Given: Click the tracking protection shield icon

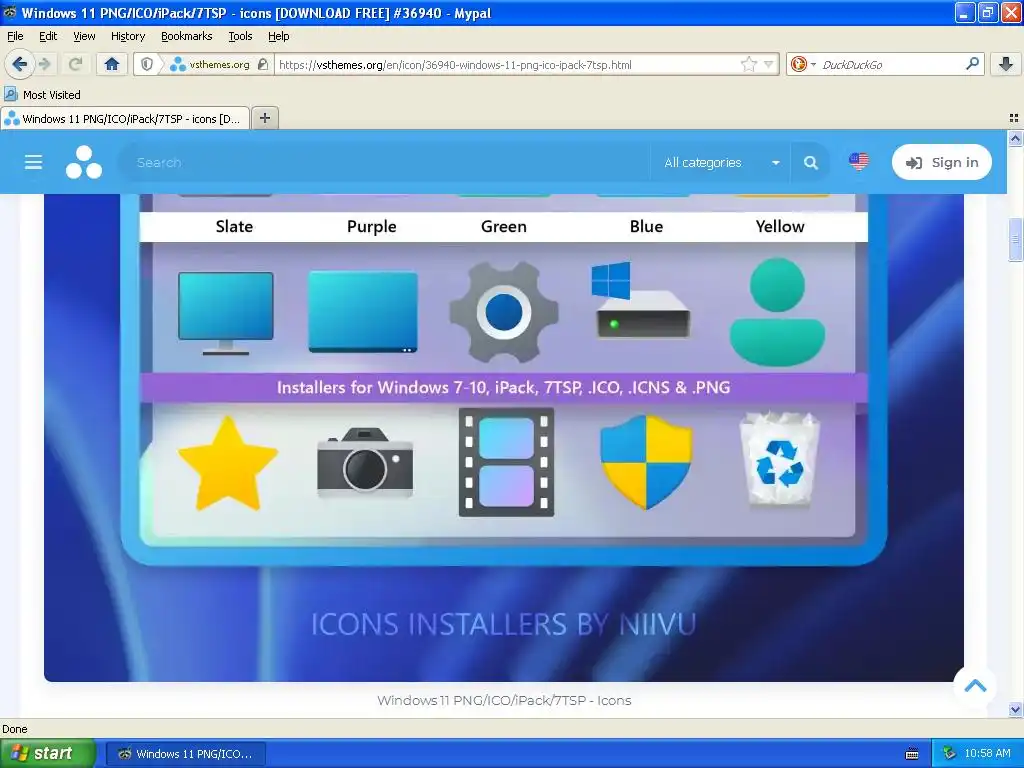Looking at the screenshot, I should coord(147,64).
